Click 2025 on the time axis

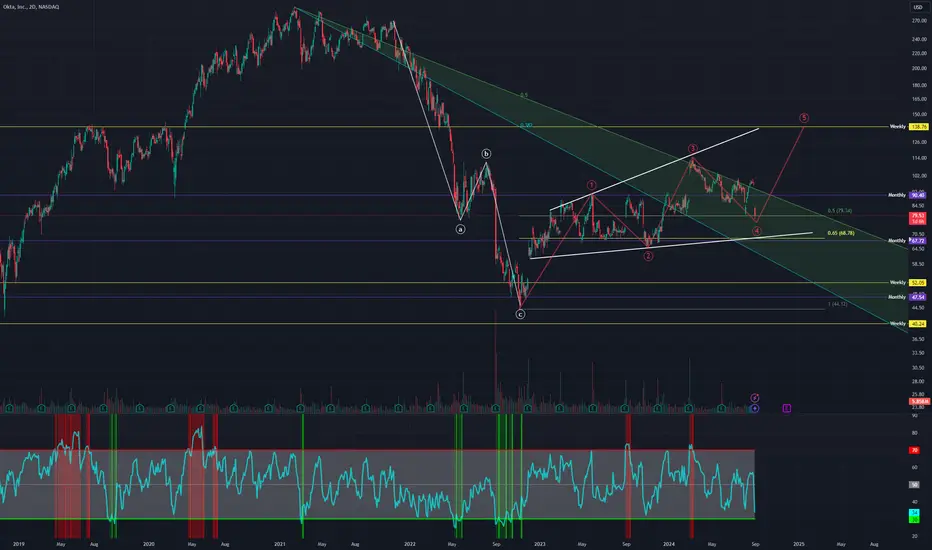click(799, 543)
